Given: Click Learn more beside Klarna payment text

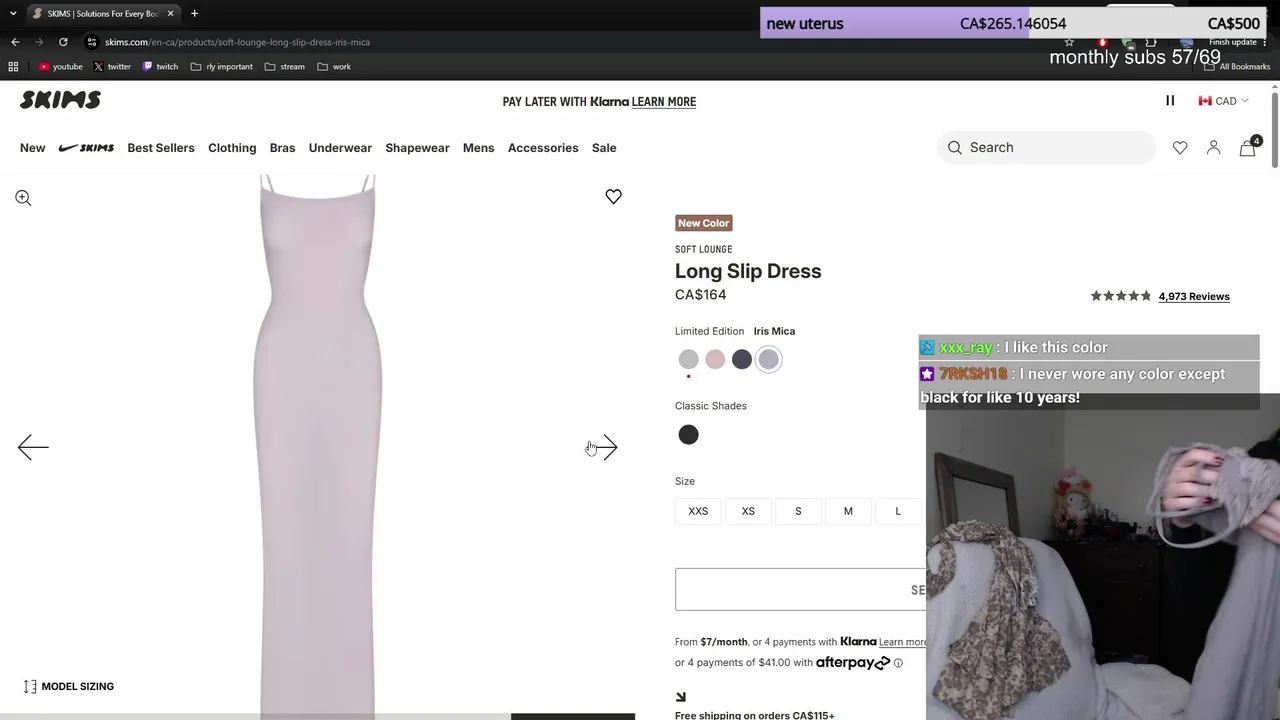Looking at the screenshot, I should 902,642.
